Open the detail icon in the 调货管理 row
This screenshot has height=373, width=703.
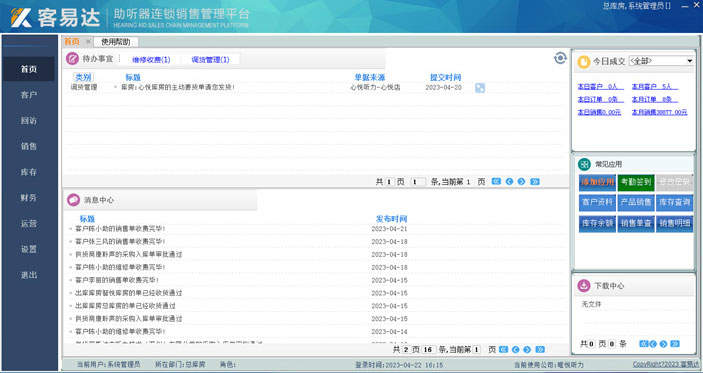tap(480, 88)
